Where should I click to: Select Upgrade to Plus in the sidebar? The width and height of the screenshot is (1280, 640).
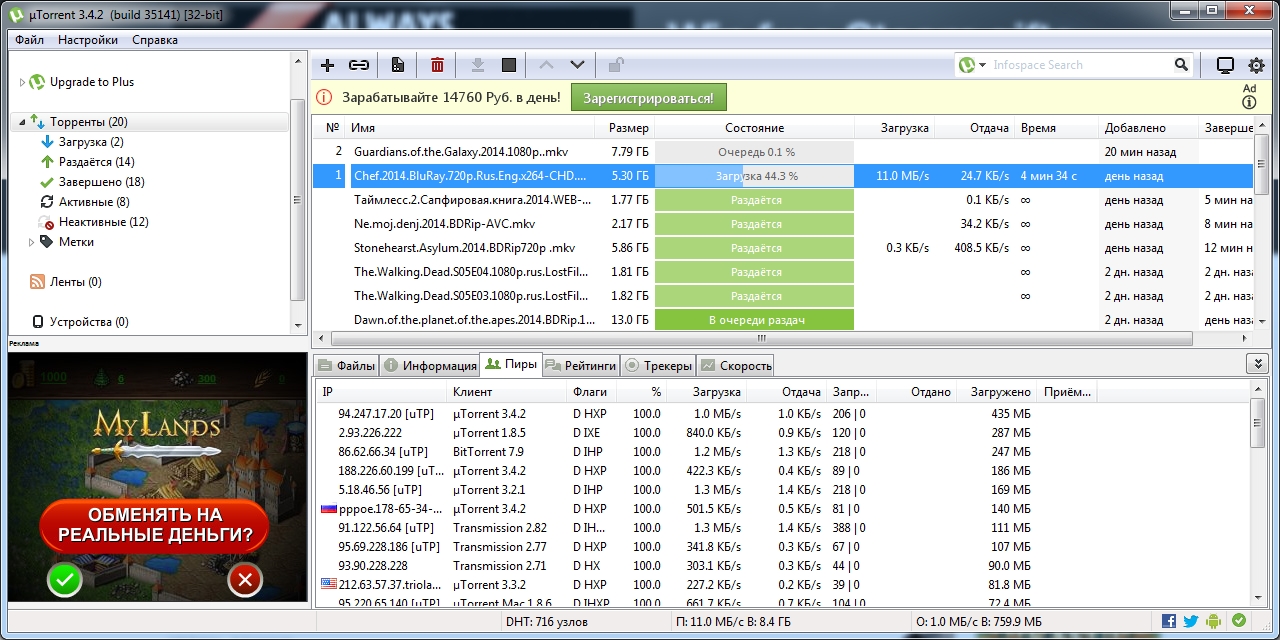(x=91, y=82)
